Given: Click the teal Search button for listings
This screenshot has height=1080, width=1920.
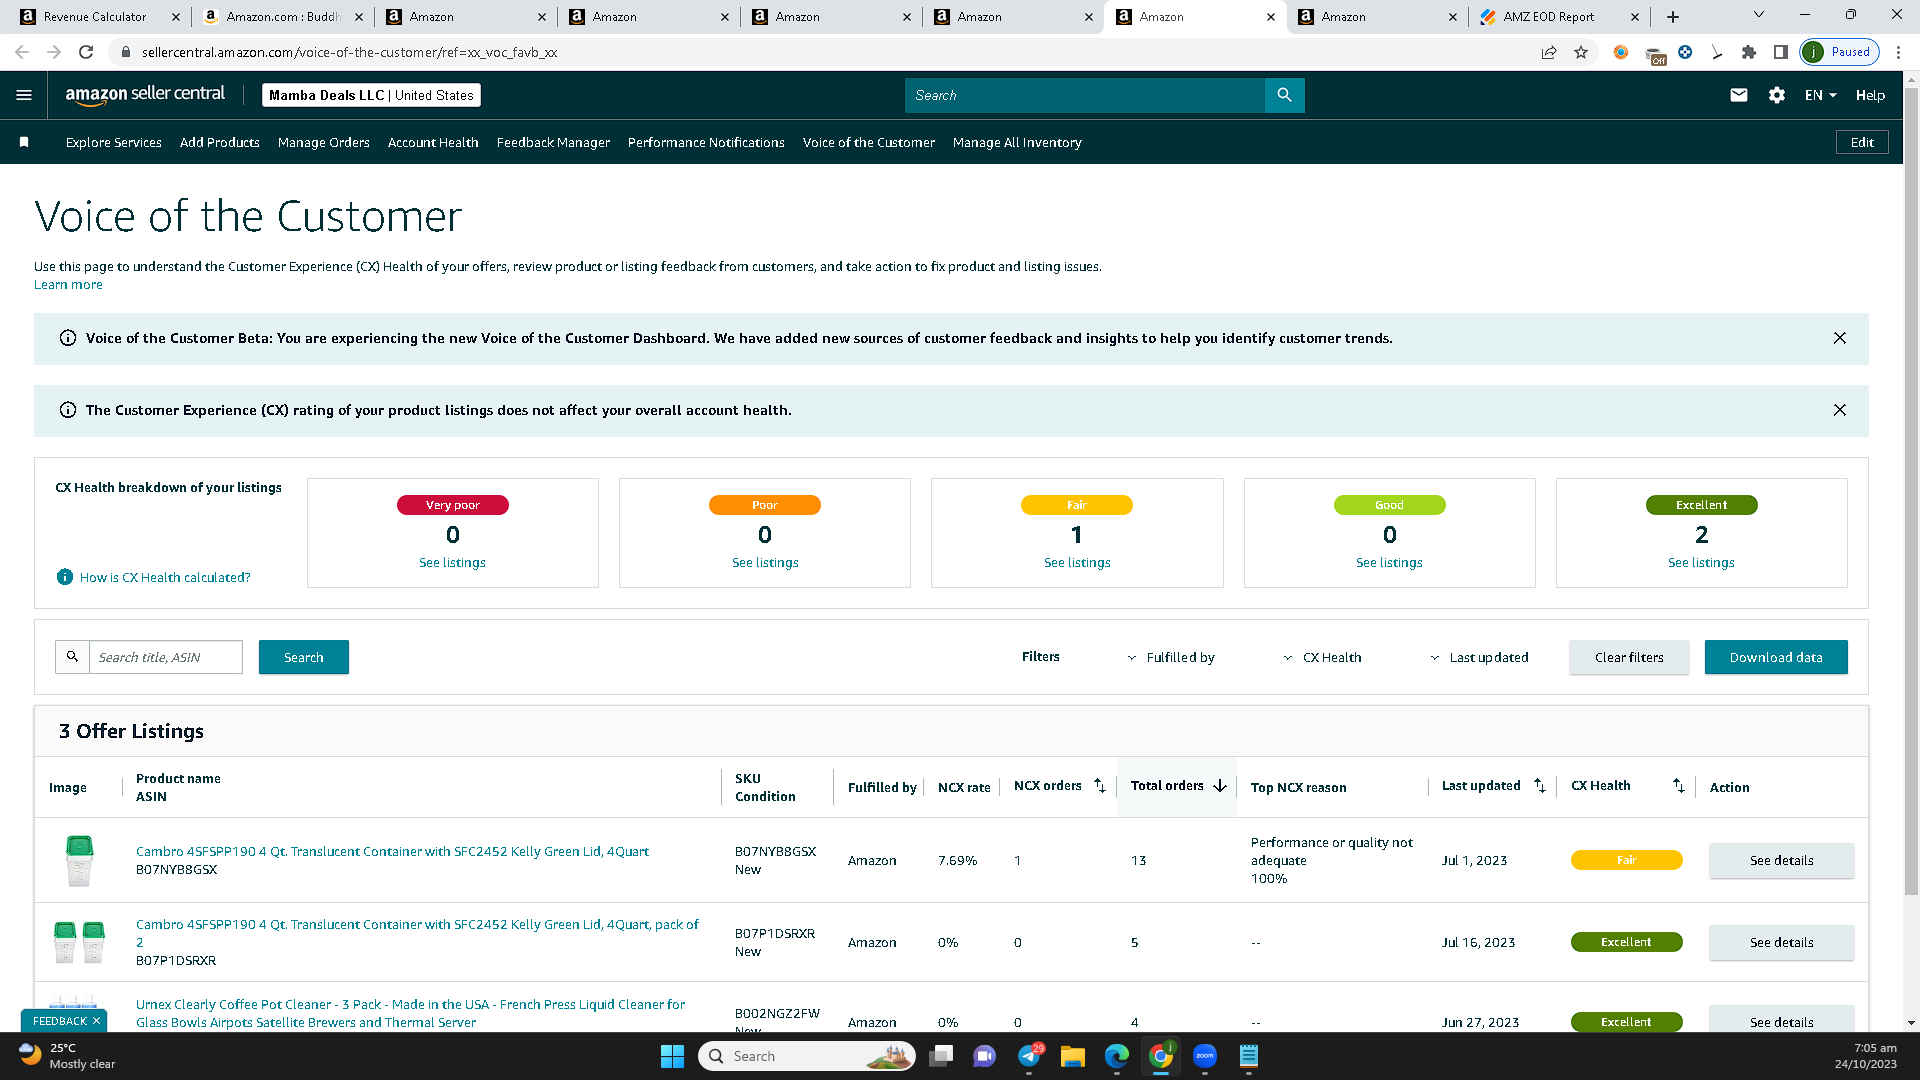Looking at the screenshot, I should (x=304, y=657).
